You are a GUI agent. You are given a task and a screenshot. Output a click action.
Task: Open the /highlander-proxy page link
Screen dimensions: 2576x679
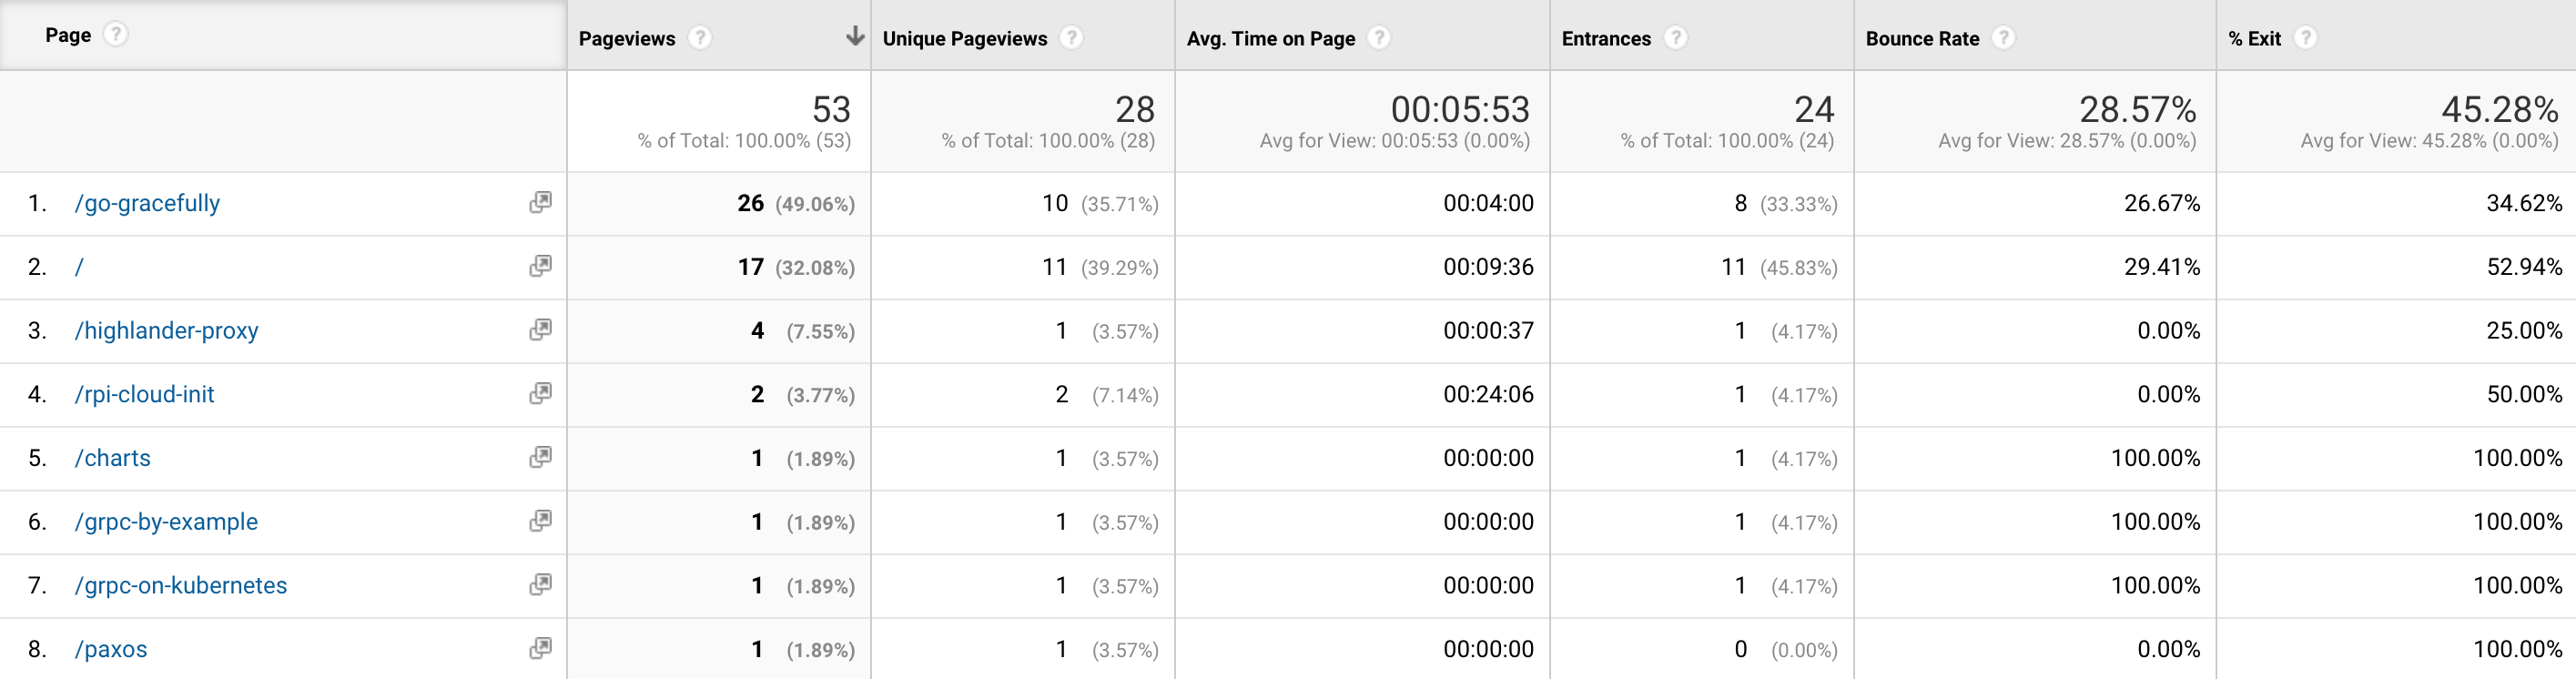(x=166, y=331)
